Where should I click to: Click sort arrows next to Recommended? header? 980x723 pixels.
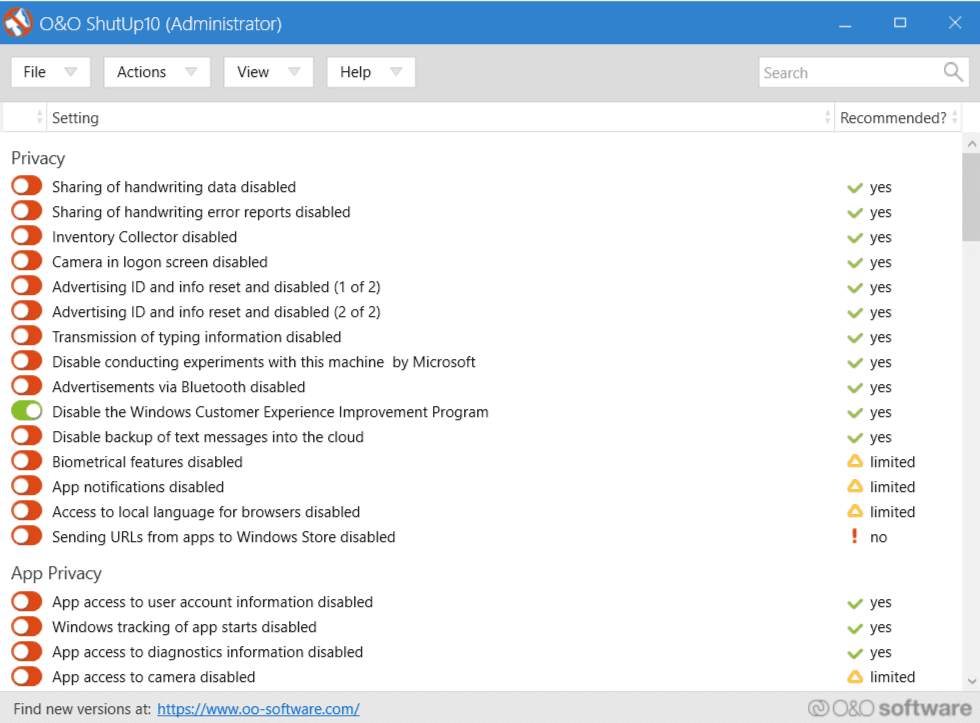pyautogui.click(x=954, y=117)
